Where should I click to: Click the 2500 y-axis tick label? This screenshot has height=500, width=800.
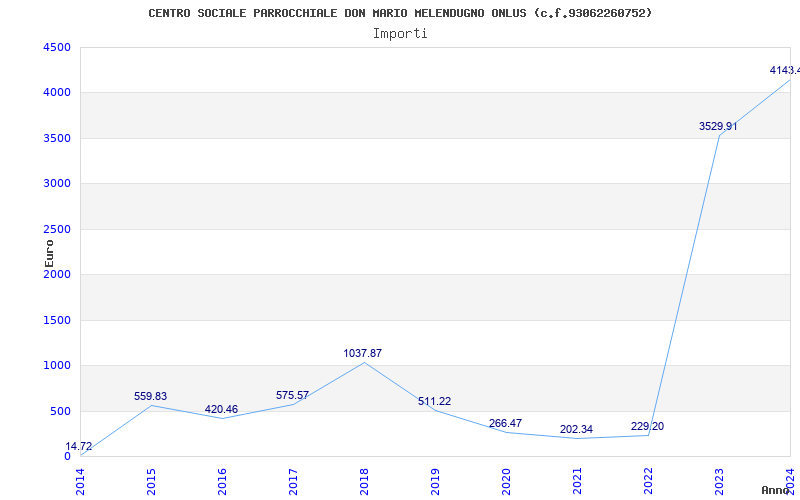click(57, 229)
